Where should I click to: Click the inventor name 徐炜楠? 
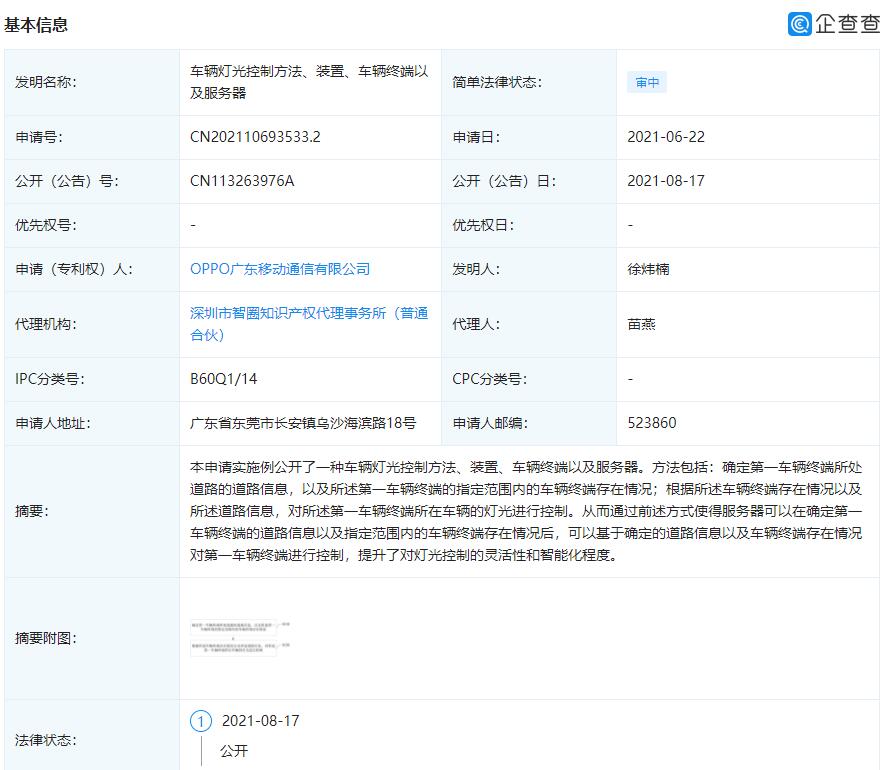650,269
